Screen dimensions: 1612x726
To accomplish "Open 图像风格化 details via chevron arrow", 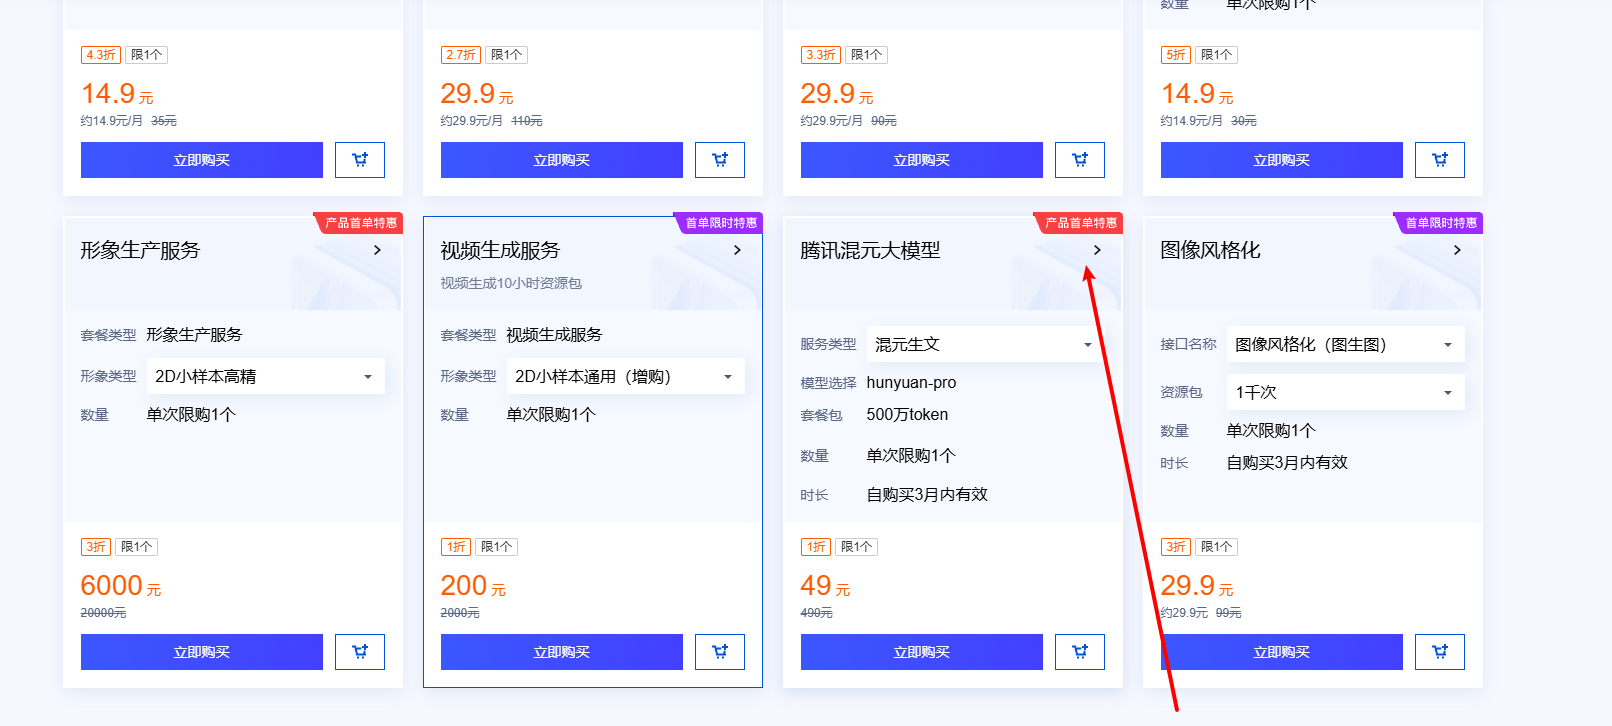I will [1457, 250].
